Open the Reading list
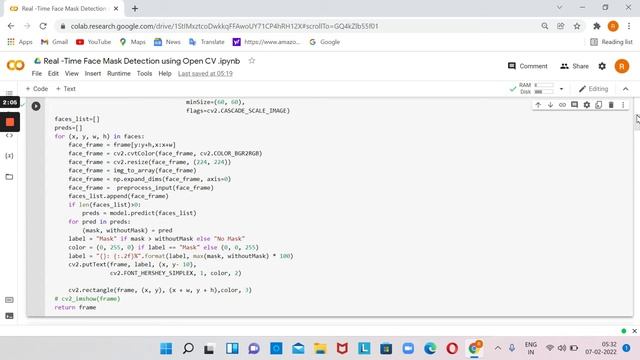Image resolution: width=640 pixels, height=360 pixels. [611, 42]
